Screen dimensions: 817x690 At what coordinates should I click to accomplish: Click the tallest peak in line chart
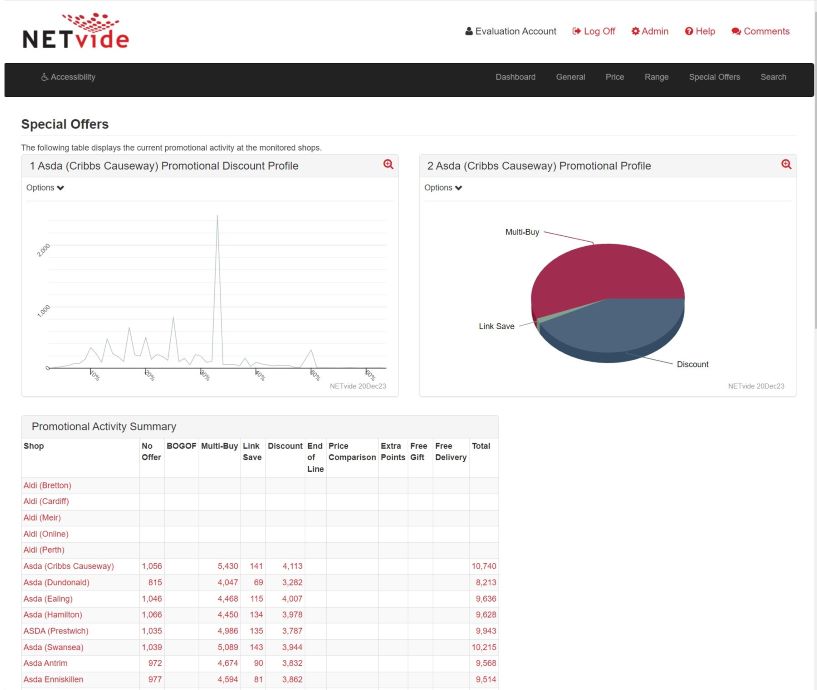[x=217, y=216]
